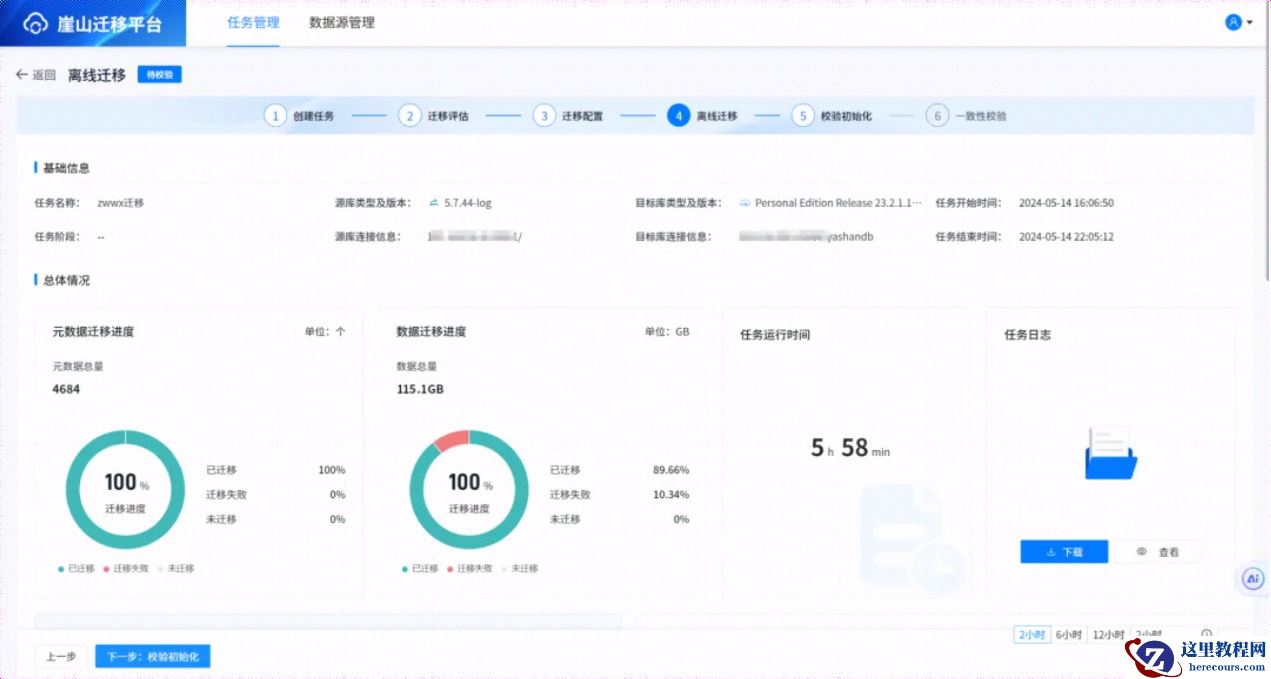The width and height of the screenshot is (1271, 679).
Task: Select the 2小时 time range
Action: (1031, 634)
